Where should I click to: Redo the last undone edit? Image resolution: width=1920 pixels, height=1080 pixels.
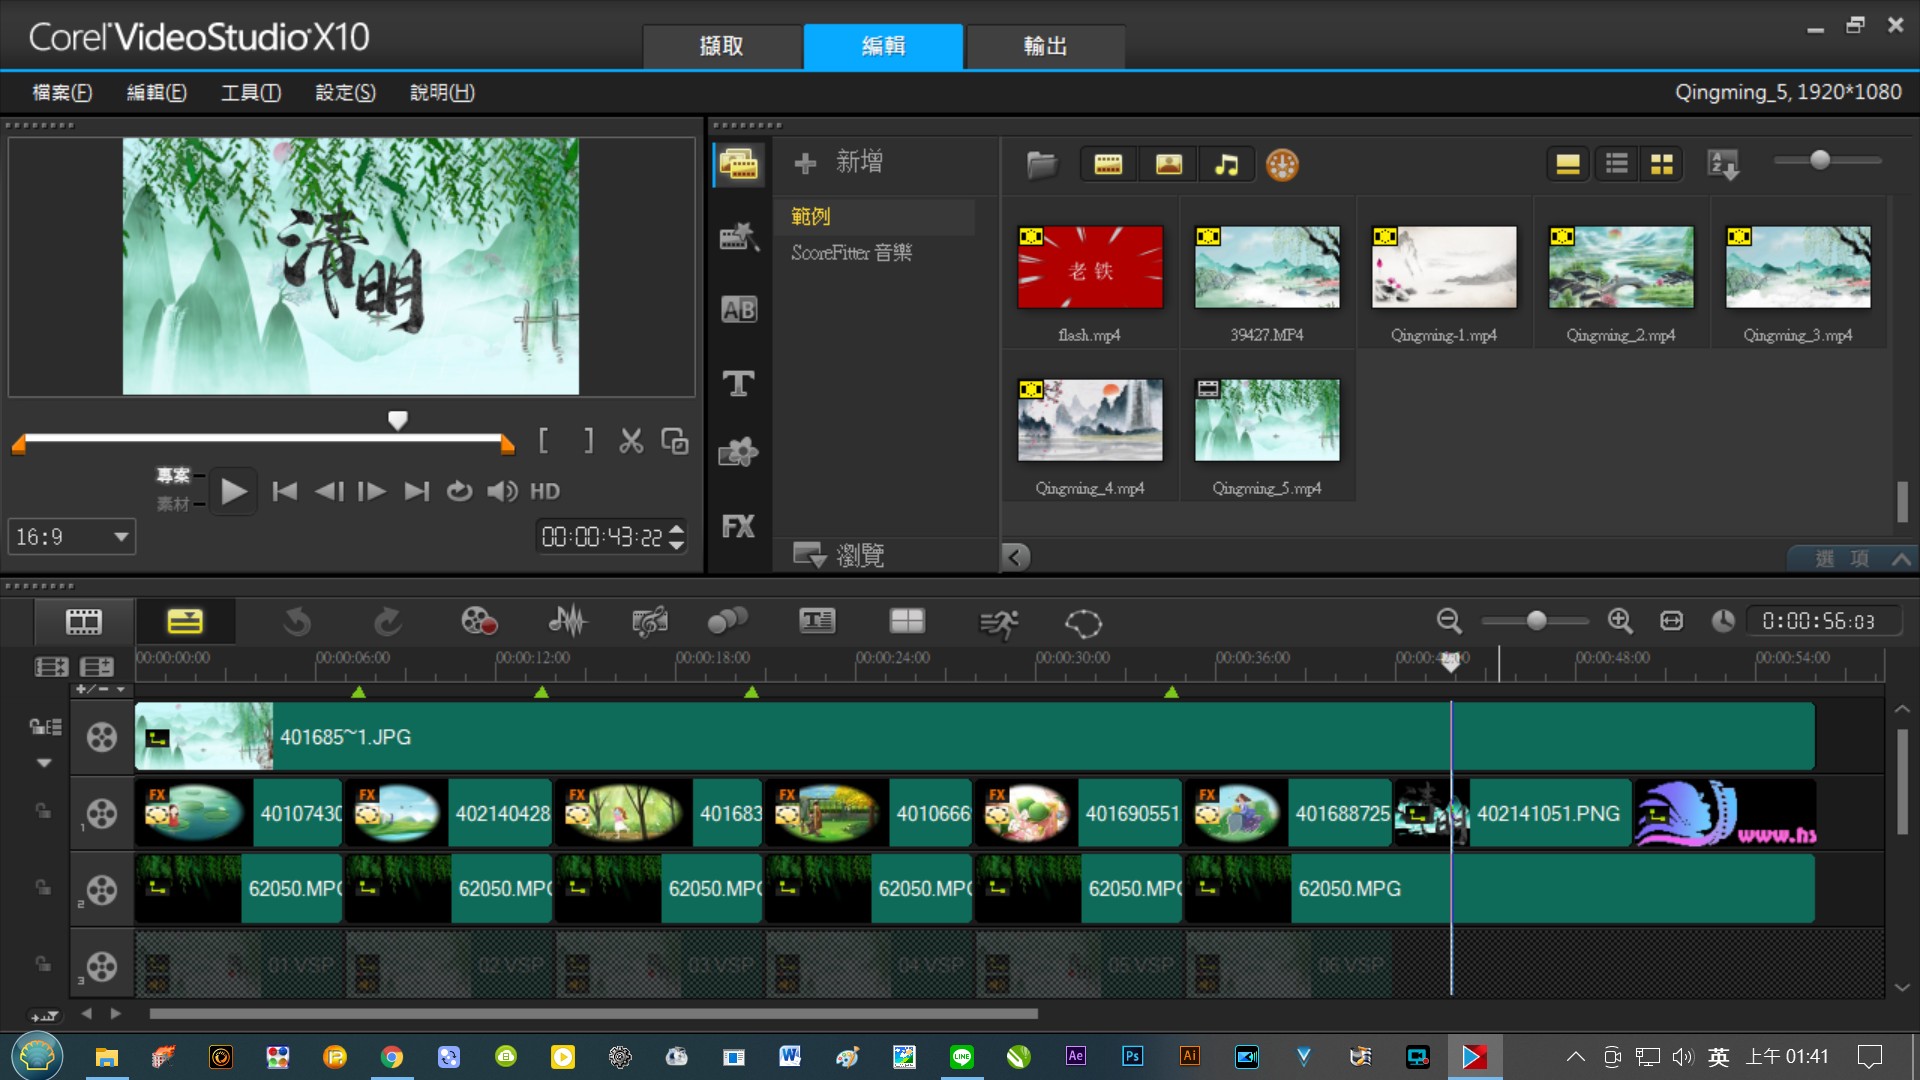click(388, 622)
